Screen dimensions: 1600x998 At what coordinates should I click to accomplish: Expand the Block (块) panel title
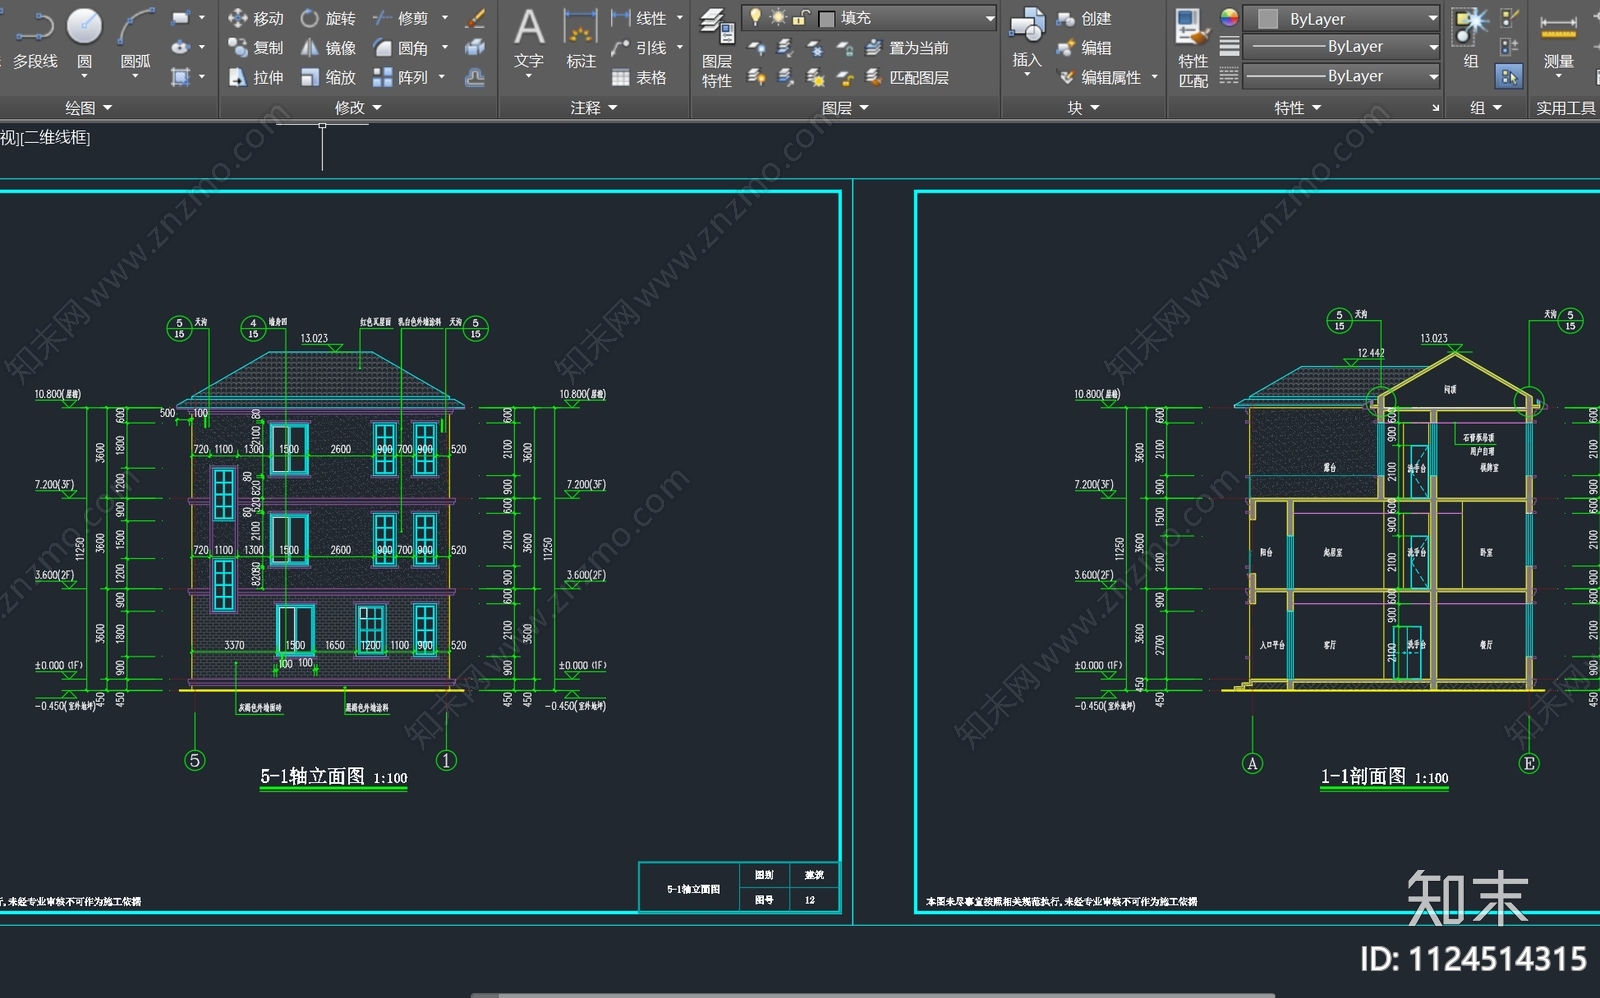tap(1084, 108)
